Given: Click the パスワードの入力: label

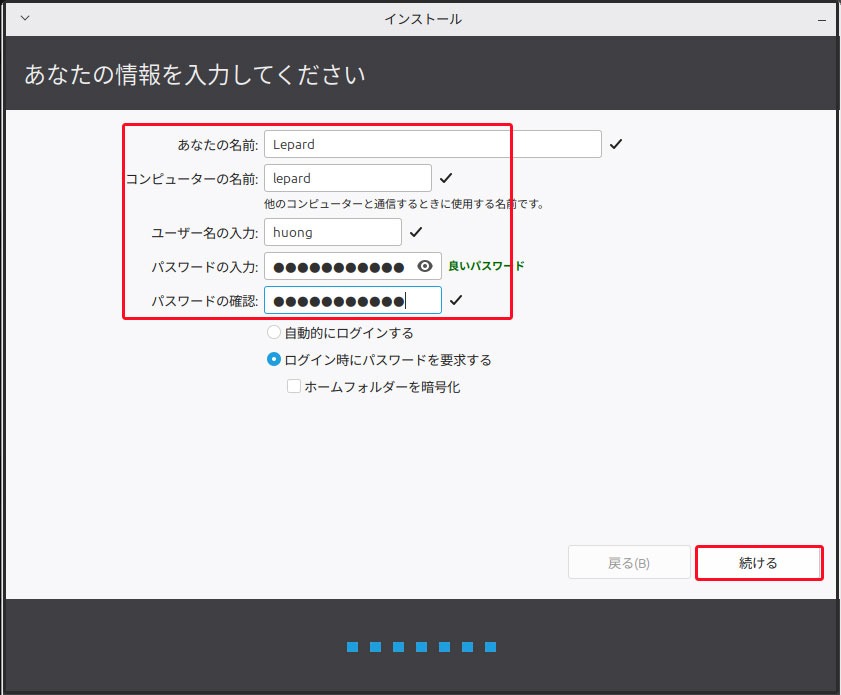Looking at the screenshot, I should (205, 267).
